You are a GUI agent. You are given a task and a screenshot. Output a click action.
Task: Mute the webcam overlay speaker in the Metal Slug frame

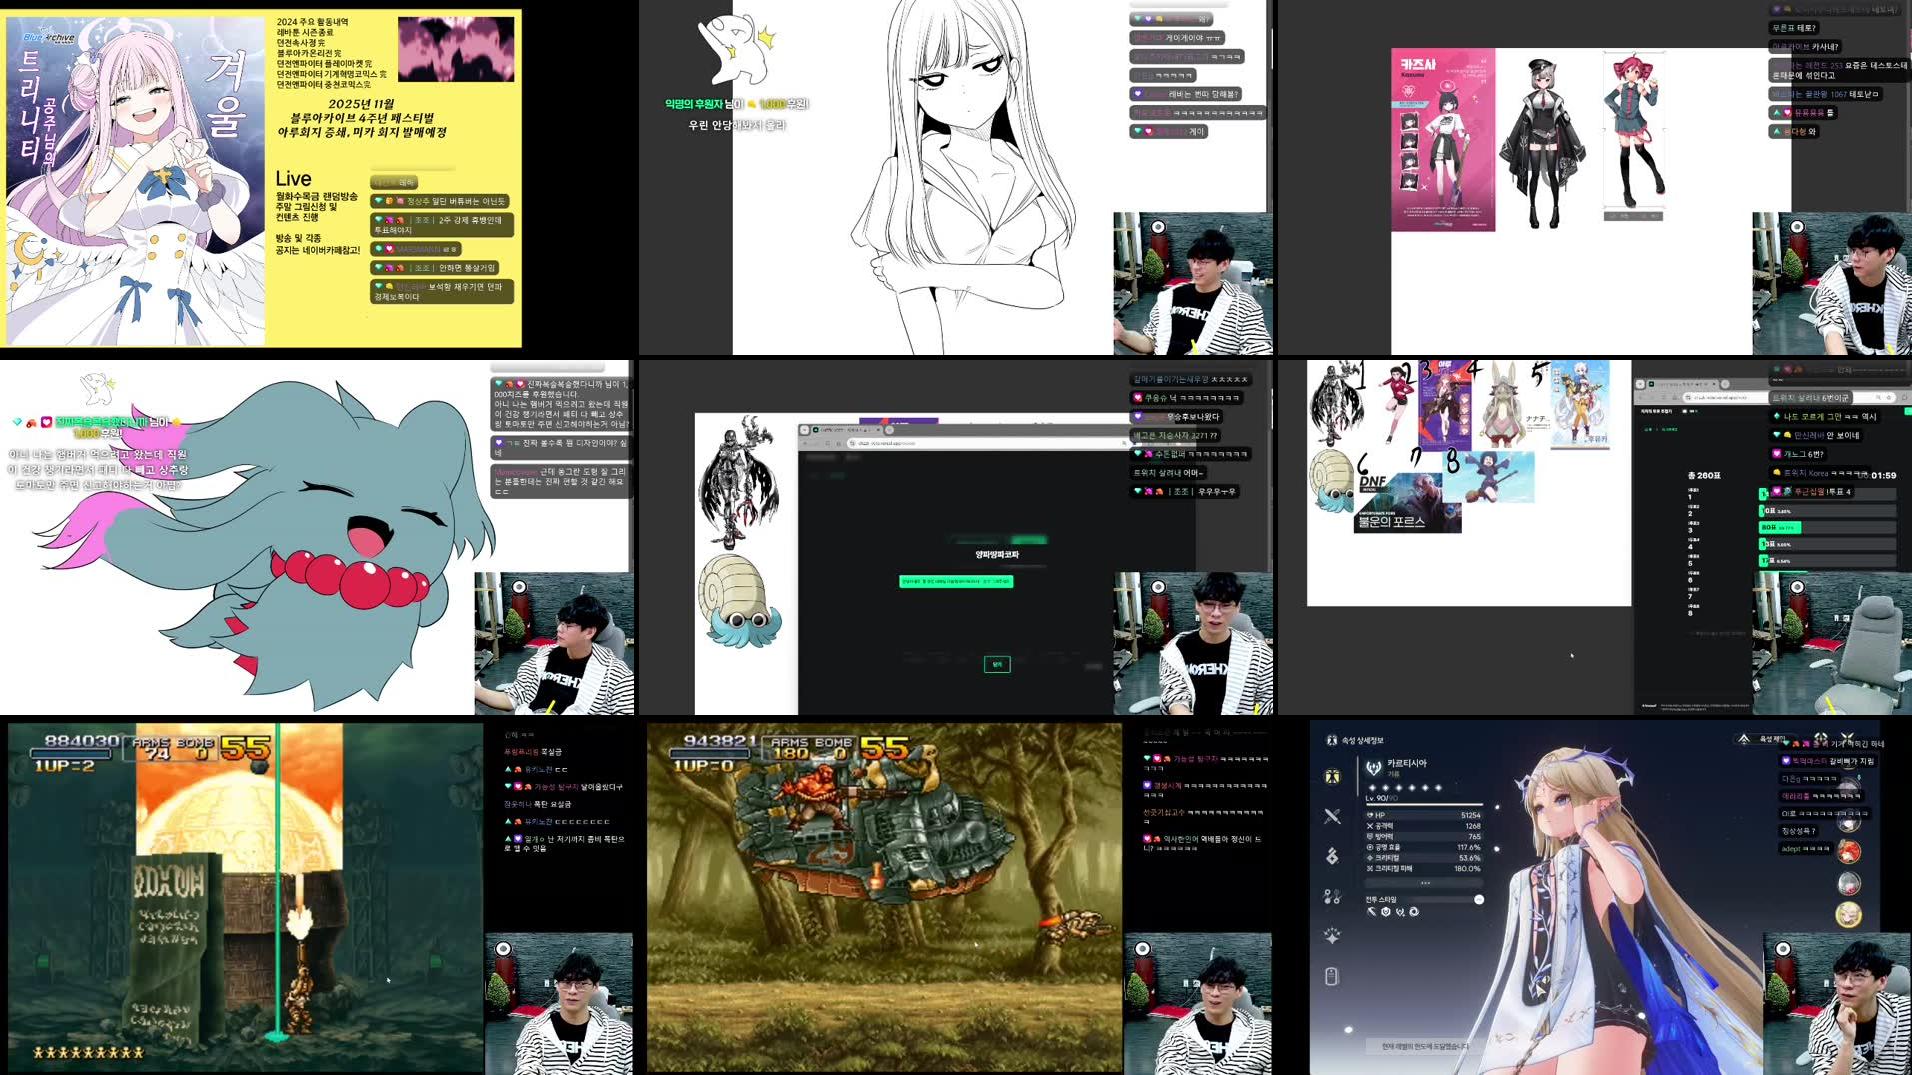coord(1142,948)
